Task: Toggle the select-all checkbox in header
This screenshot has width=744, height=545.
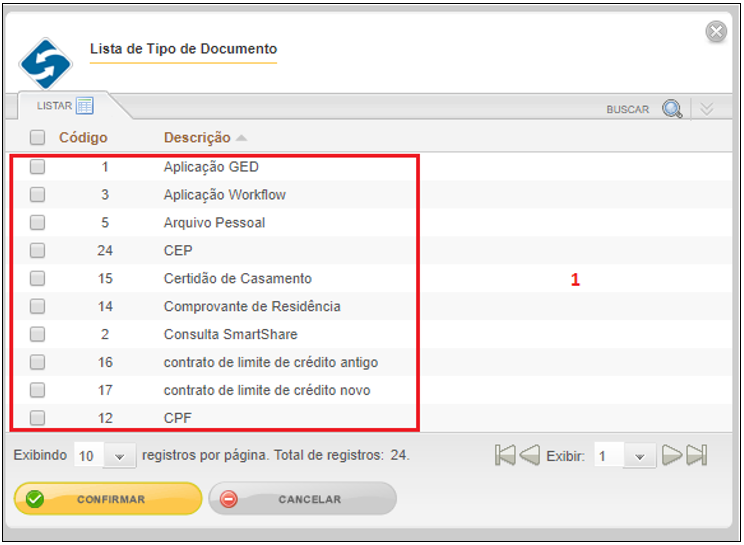Action: [x=37, y=138]
